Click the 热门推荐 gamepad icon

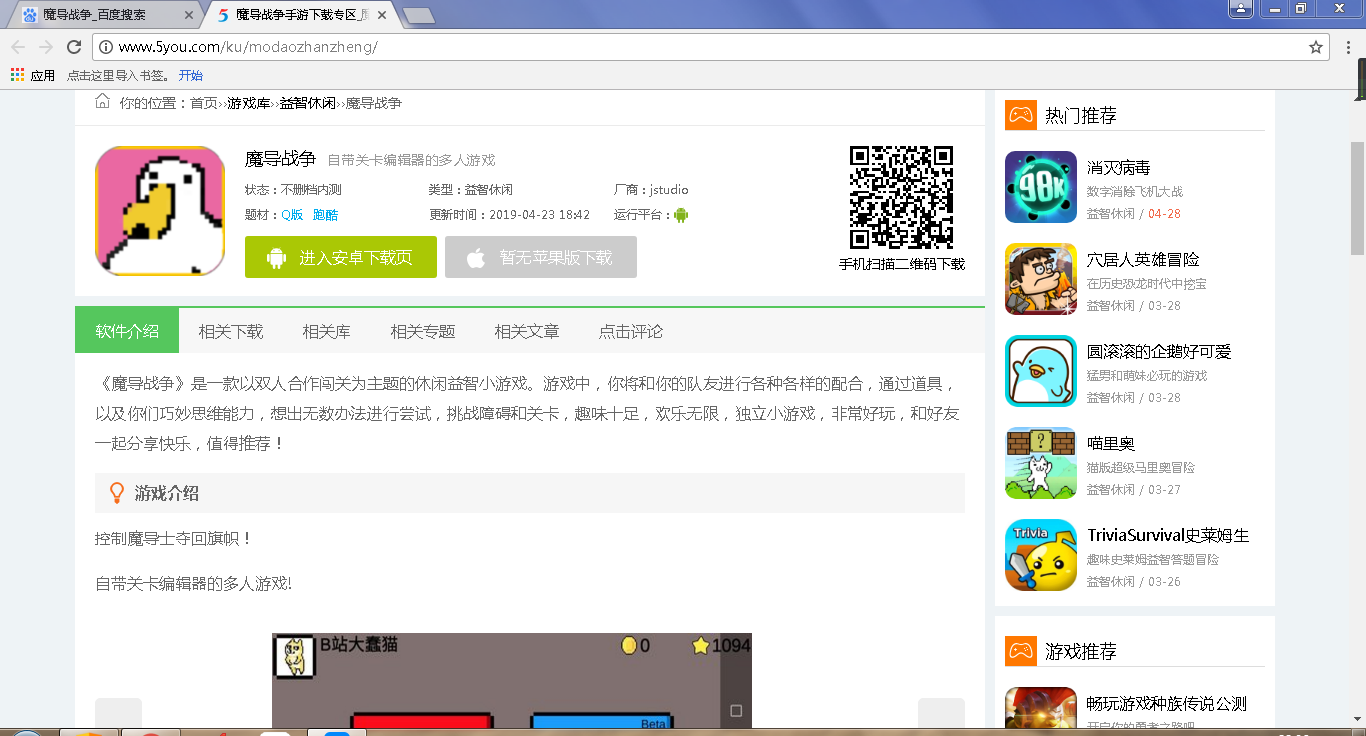1020,115
